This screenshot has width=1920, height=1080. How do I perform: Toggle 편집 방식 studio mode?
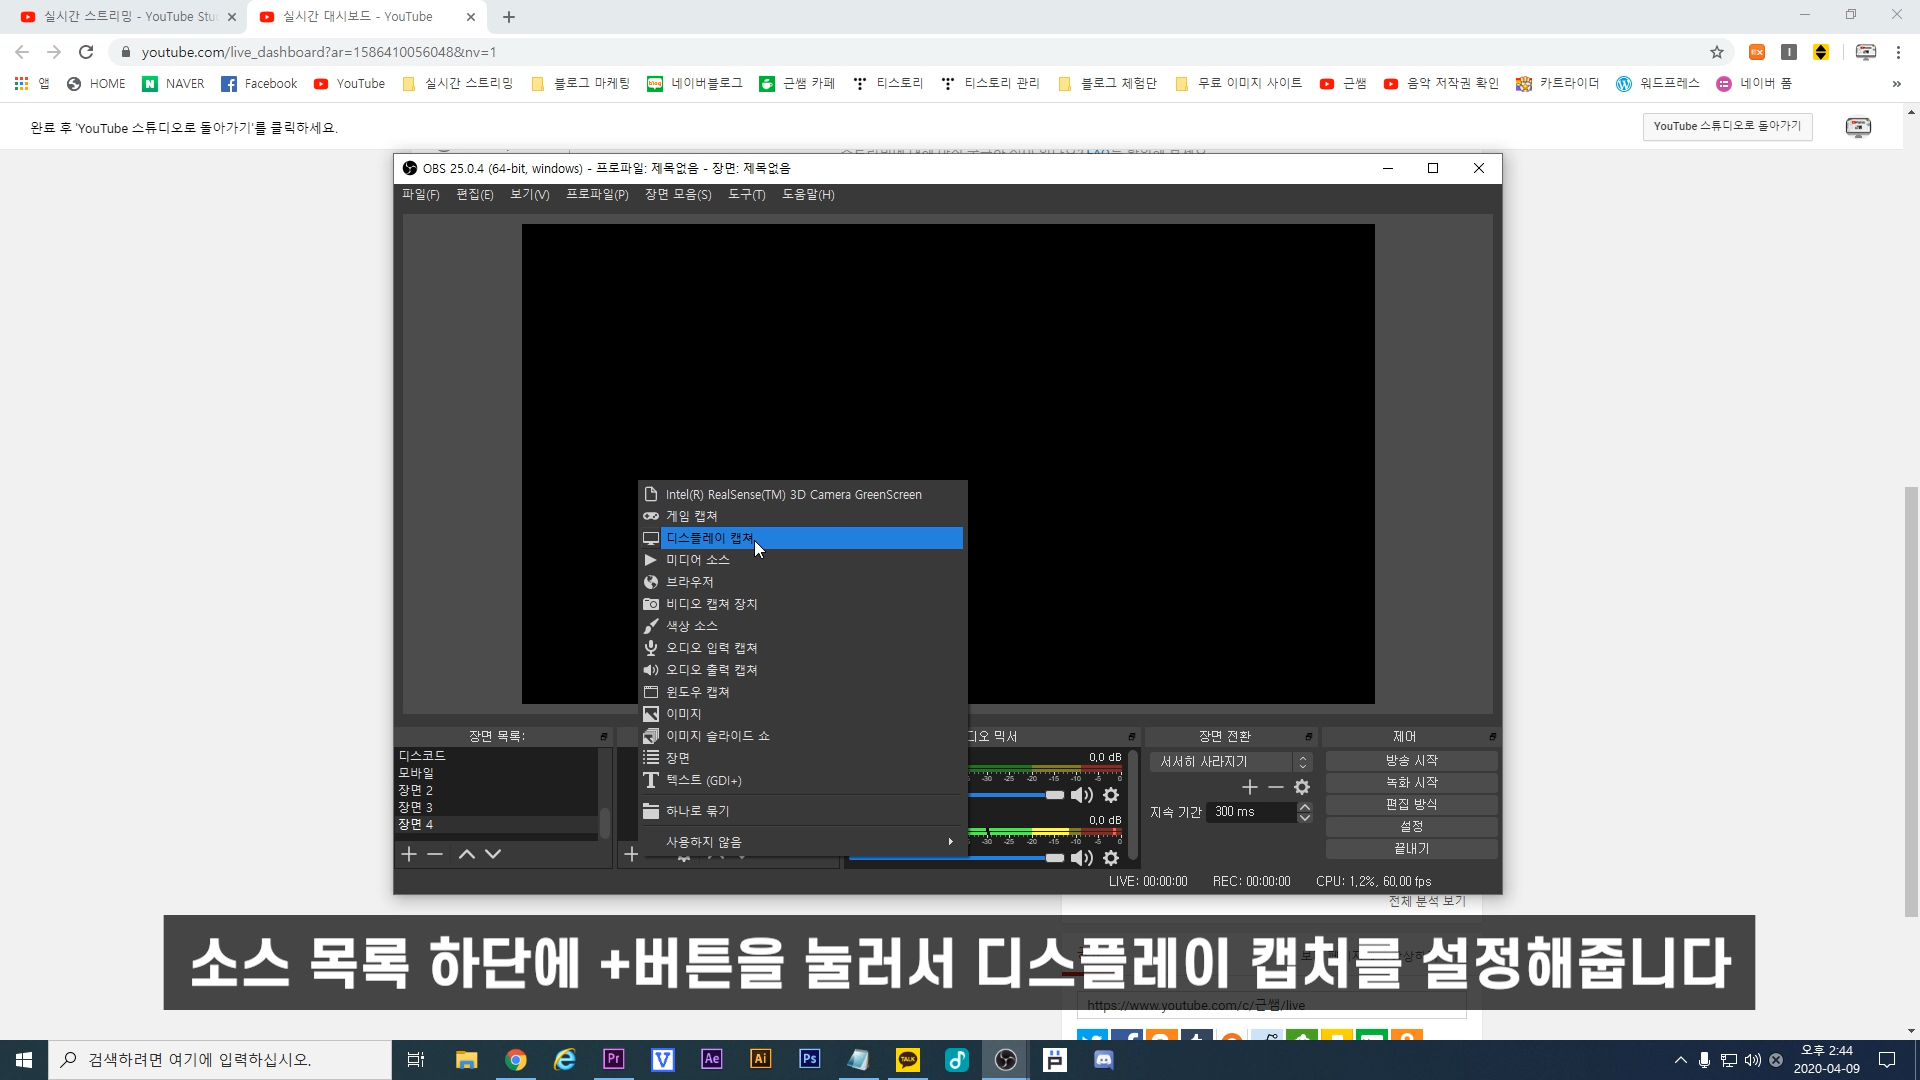(1411, 804)
